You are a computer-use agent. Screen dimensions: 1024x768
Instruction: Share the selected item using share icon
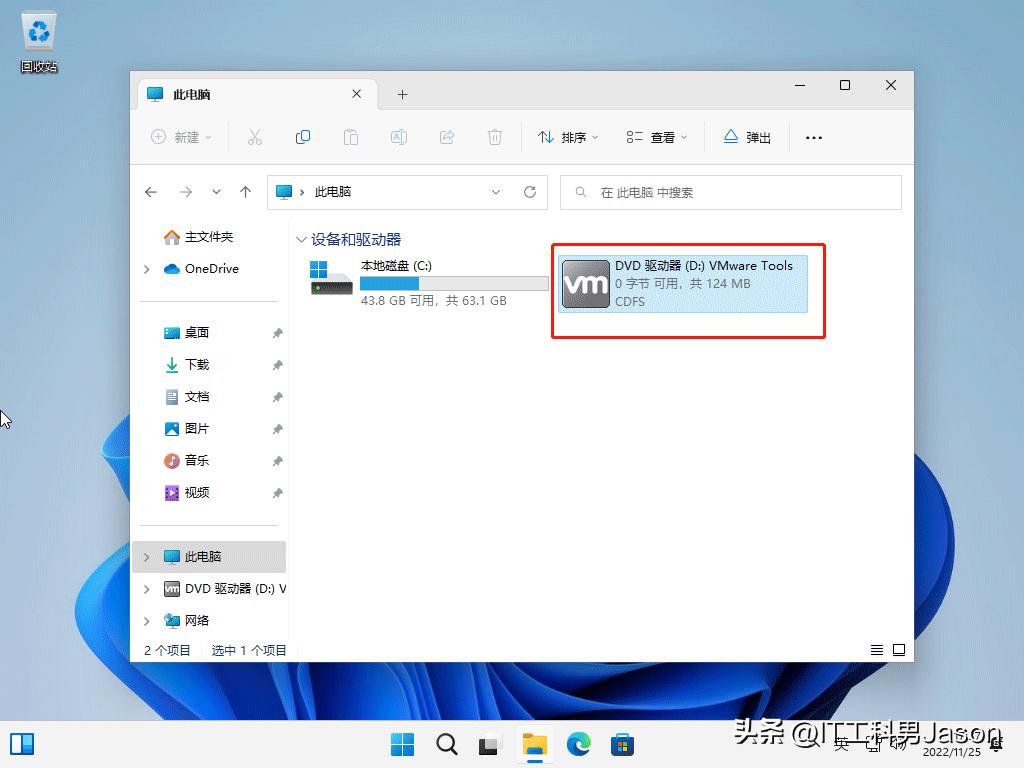(447, 137)
